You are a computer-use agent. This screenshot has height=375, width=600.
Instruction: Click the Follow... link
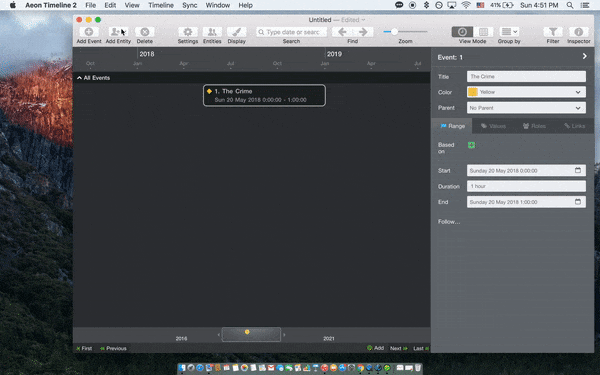[449, 222]
